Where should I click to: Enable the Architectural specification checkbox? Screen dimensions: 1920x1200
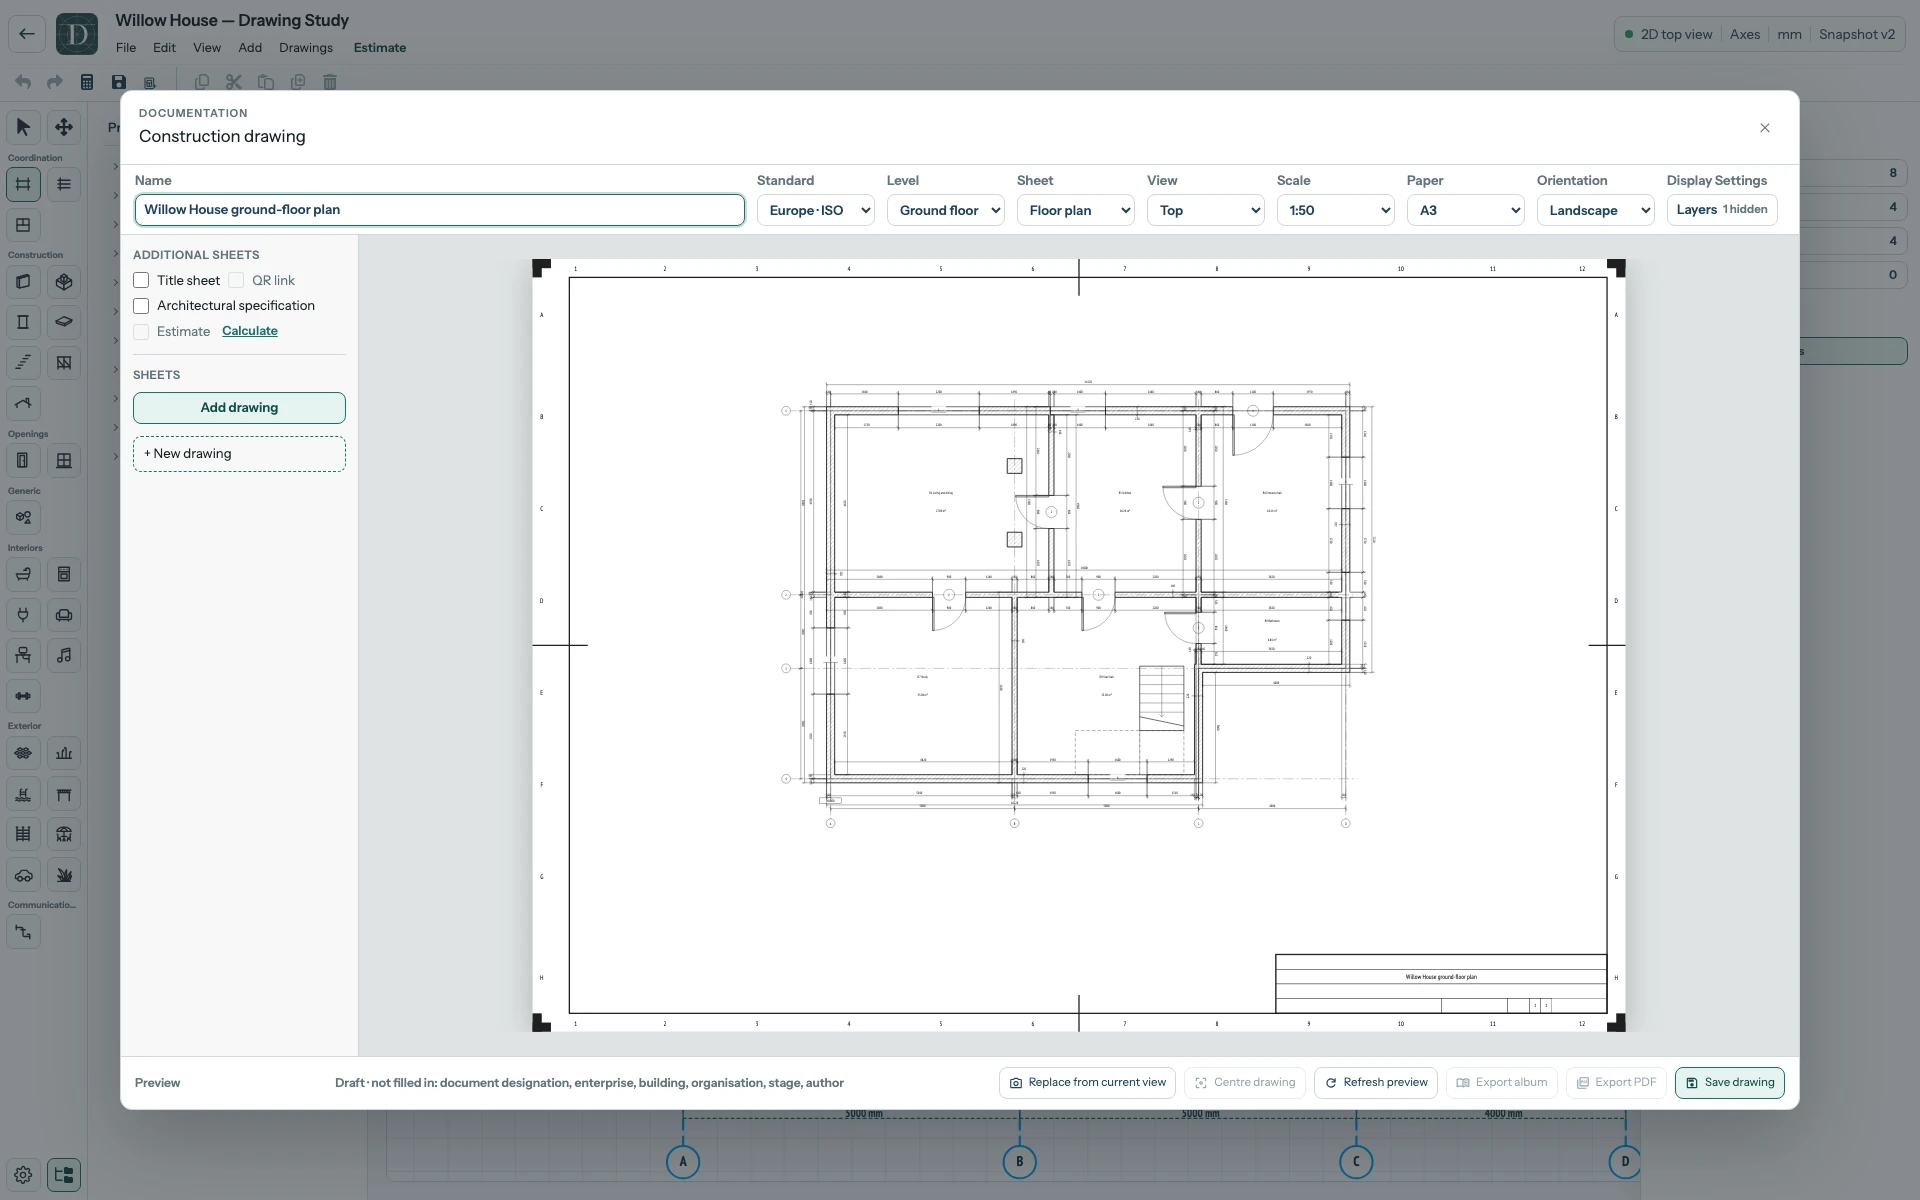click(x=141, y=306)
